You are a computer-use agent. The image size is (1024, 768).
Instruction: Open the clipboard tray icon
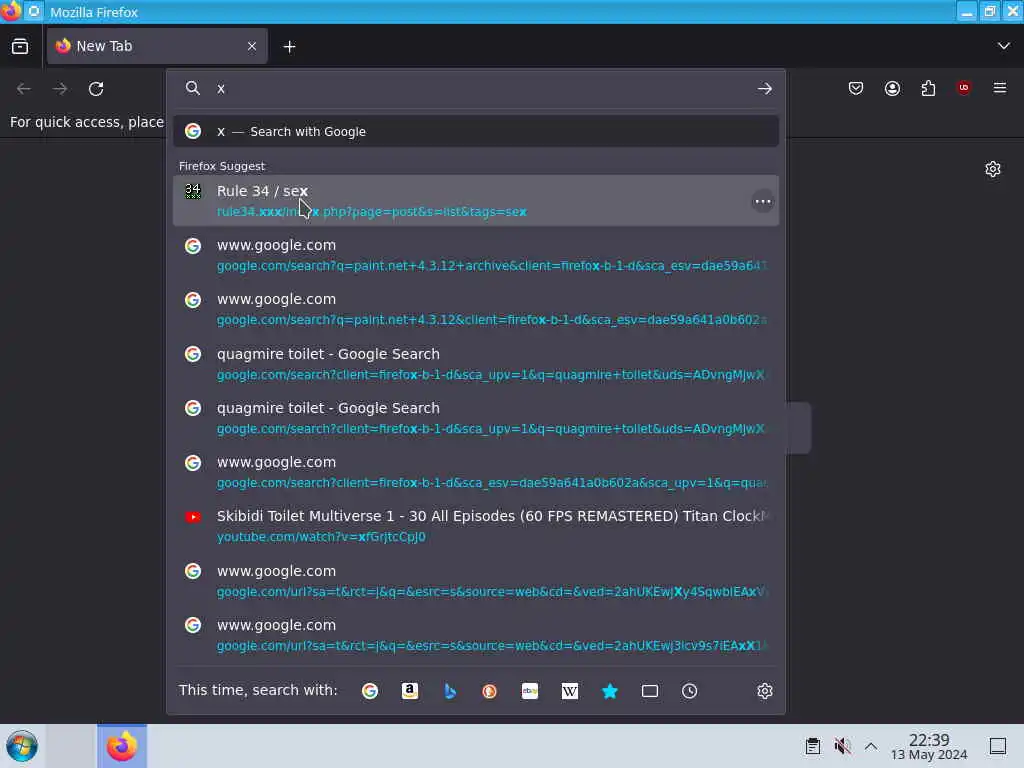[812, 746]
